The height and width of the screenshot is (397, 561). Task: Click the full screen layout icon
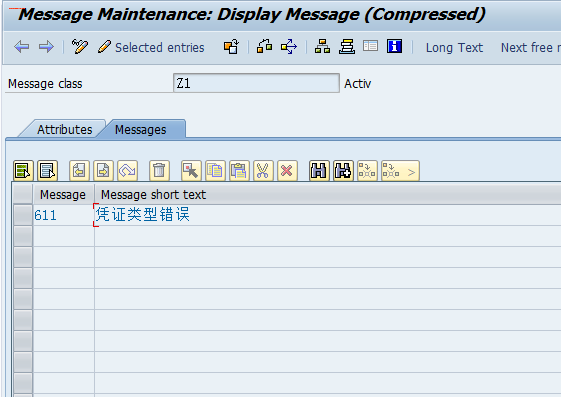click(x=370, y=46)
